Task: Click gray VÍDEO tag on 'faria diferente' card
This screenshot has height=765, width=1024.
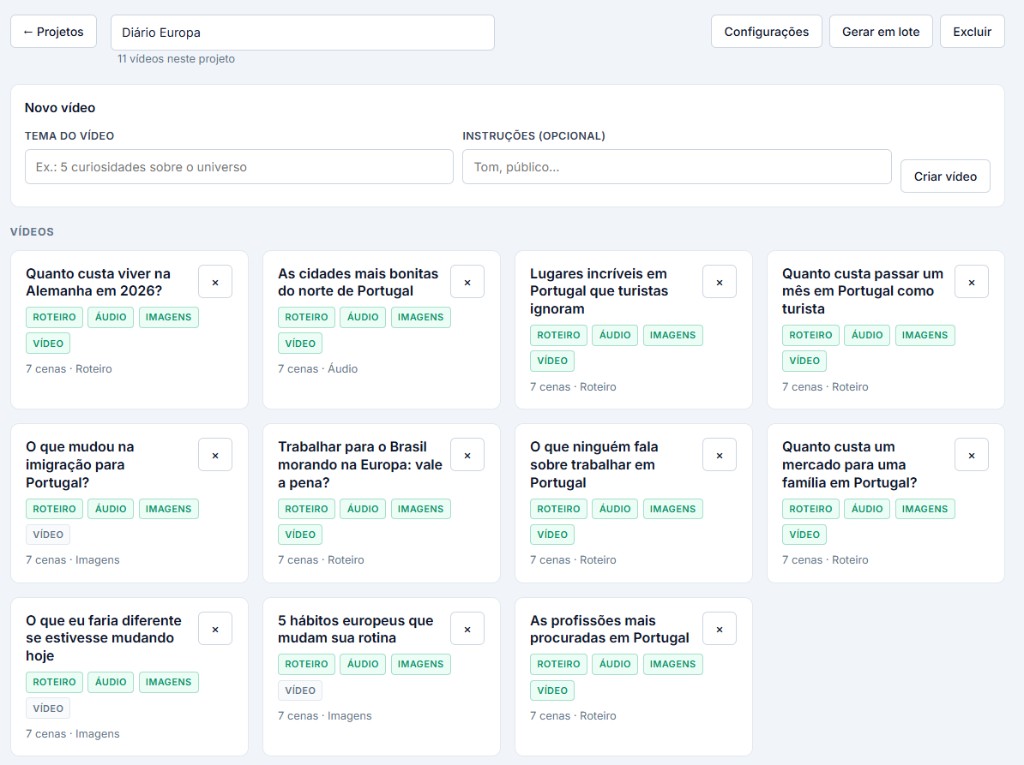Action: [48, 708]
